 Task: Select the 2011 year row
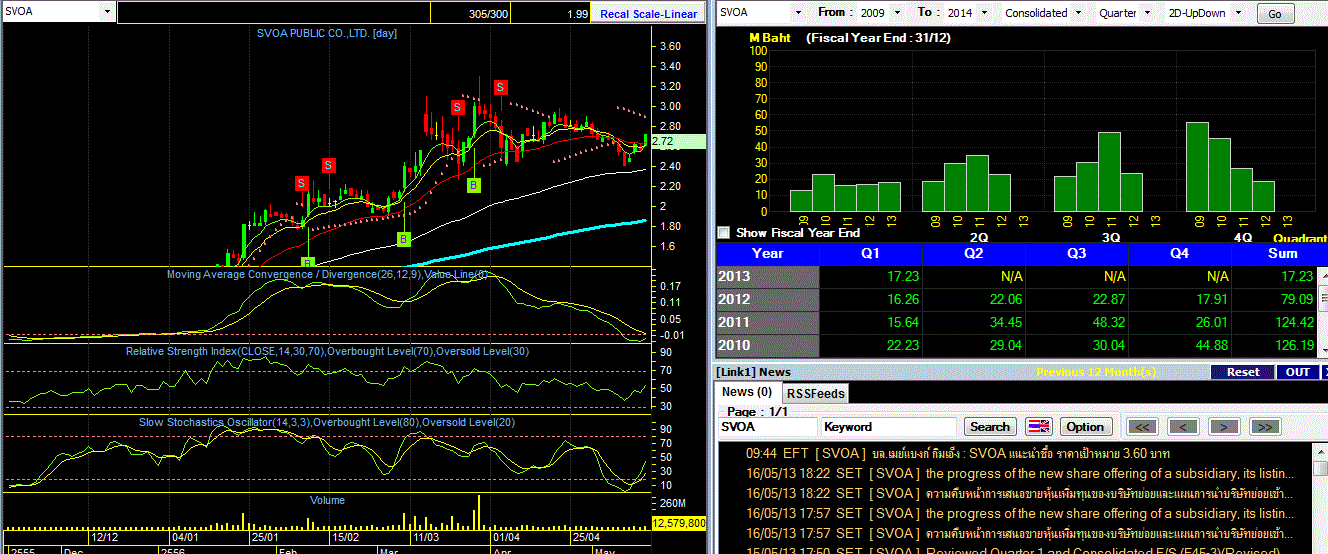coord(768,323)
